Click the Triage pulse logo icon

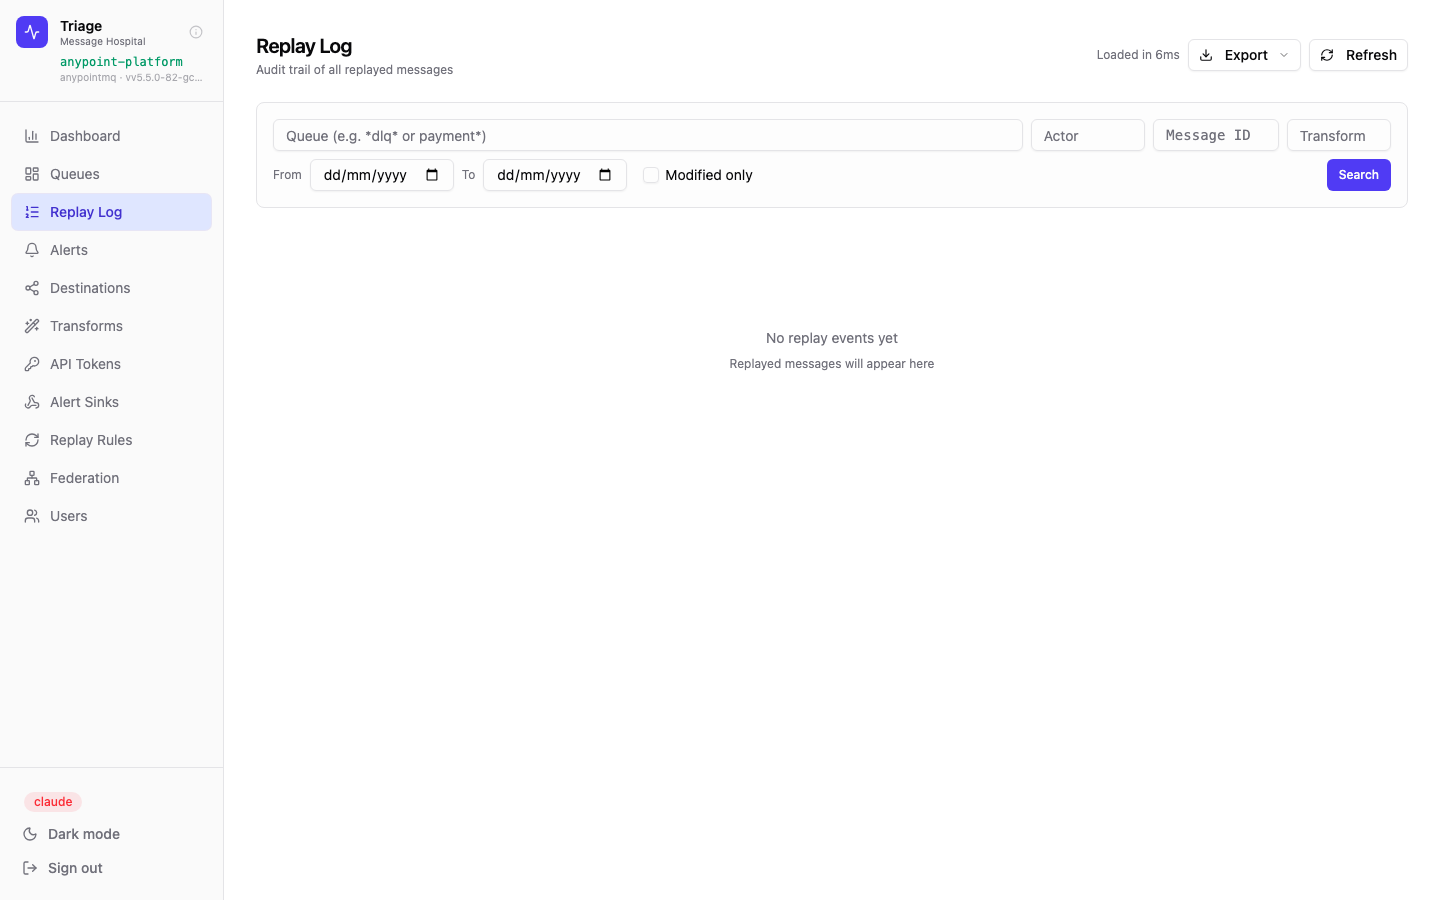coord(32,32)
